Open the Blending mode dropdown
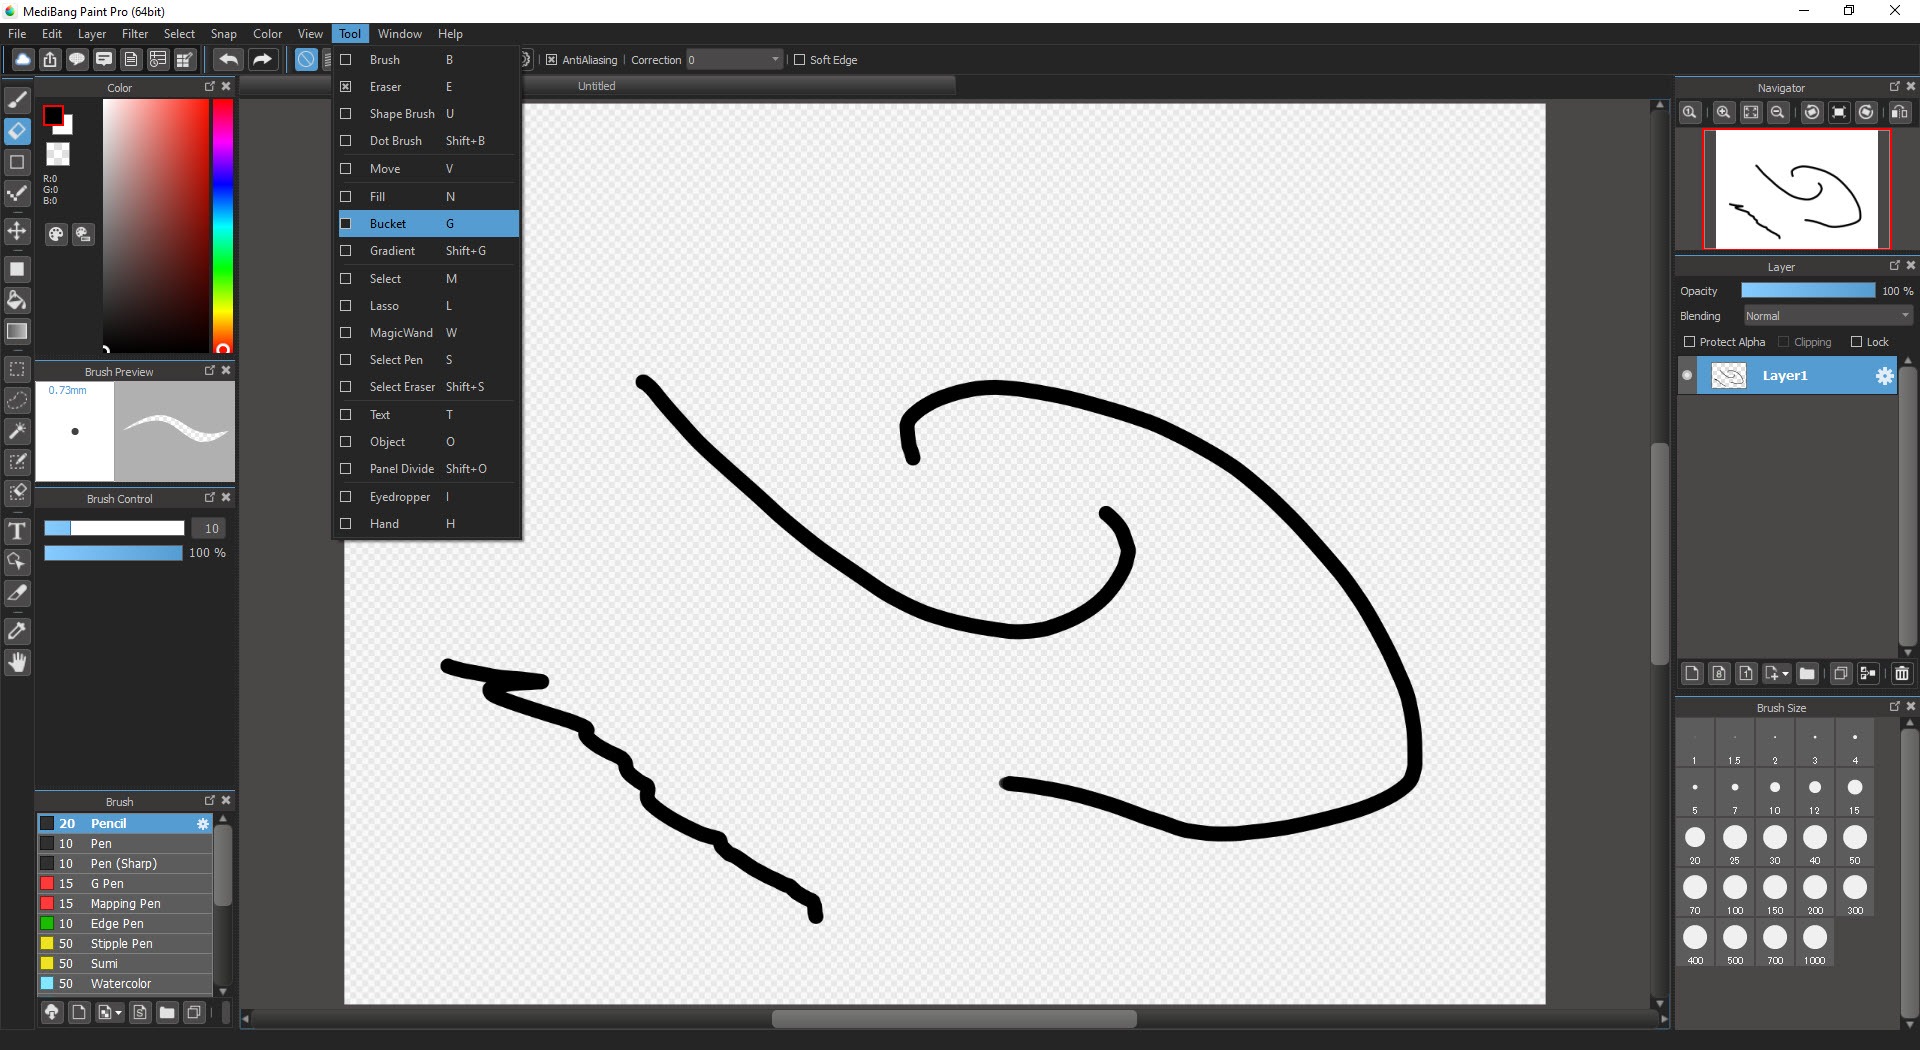The height and width of the screenshot is (1050, 1920). pyautogui.click(x=1827, y=316)
